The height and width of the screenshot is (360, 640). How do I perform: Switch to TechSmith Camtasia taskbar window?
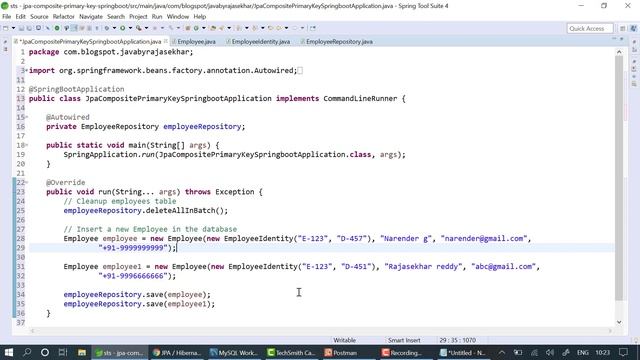(x=291, y=352)
